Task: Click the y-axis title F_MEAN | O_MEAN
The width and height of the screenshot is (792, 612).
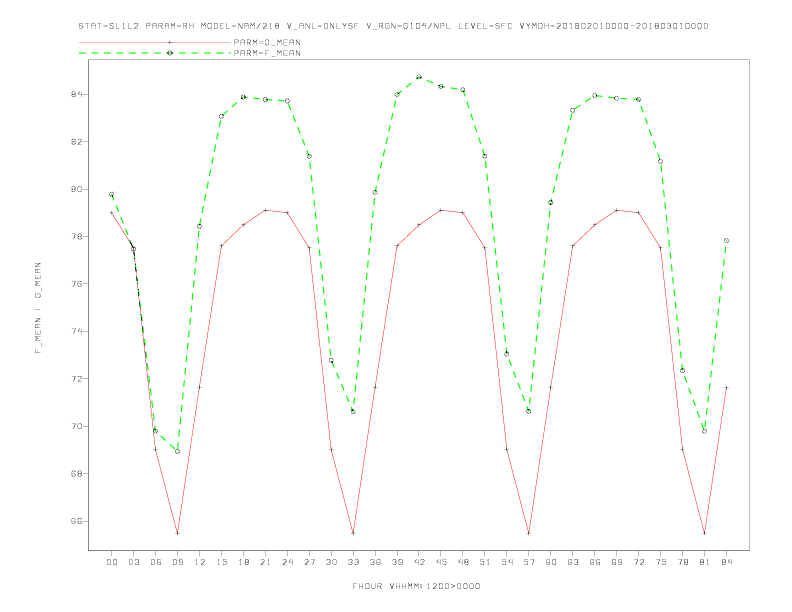Action: [38, 308]
